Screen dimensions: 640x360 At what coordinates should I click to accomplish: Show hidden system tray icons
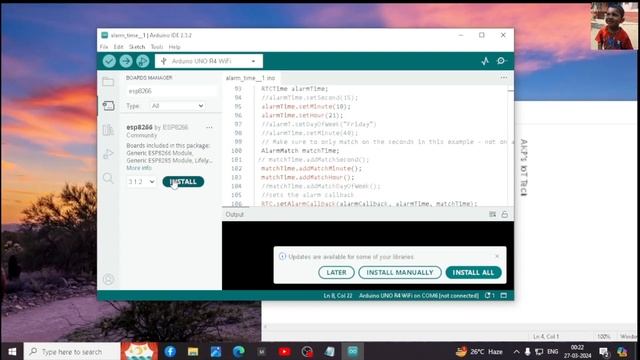516,352
